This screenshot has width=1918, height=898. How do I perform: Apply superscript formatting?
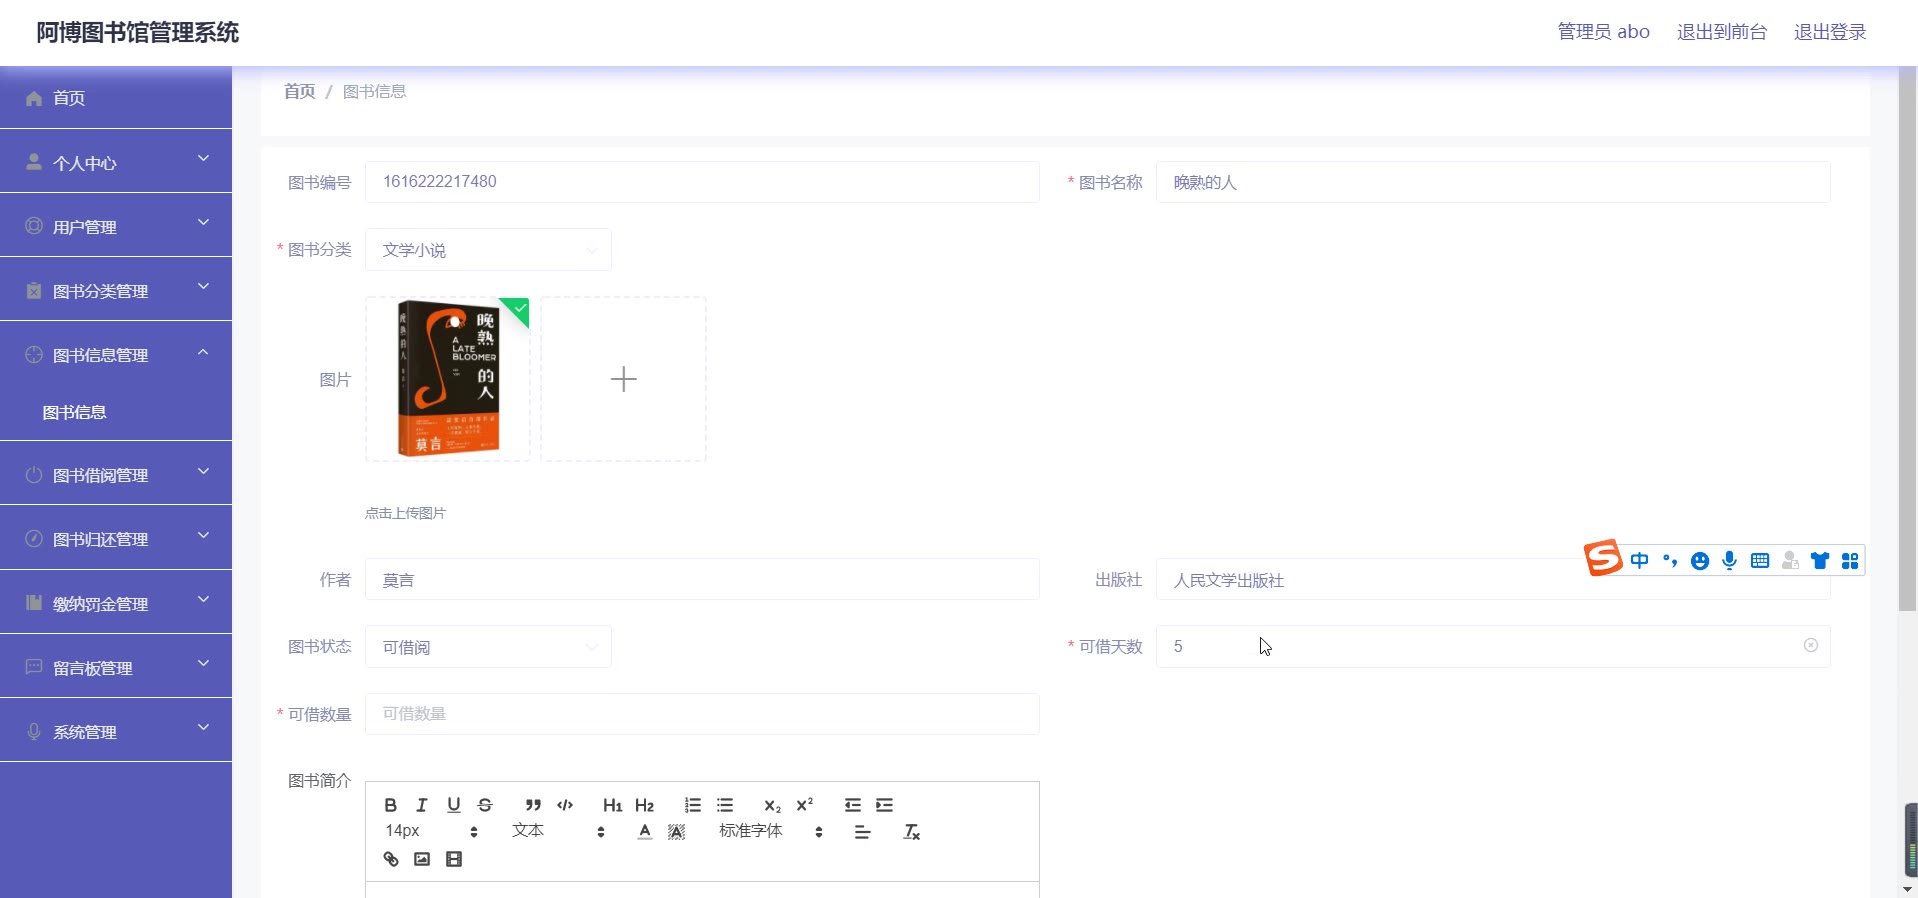point(804,805)
